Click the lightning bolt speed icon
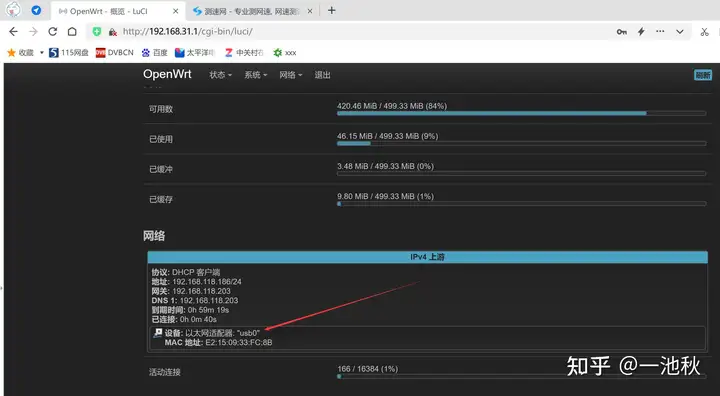 coord(641,32)
